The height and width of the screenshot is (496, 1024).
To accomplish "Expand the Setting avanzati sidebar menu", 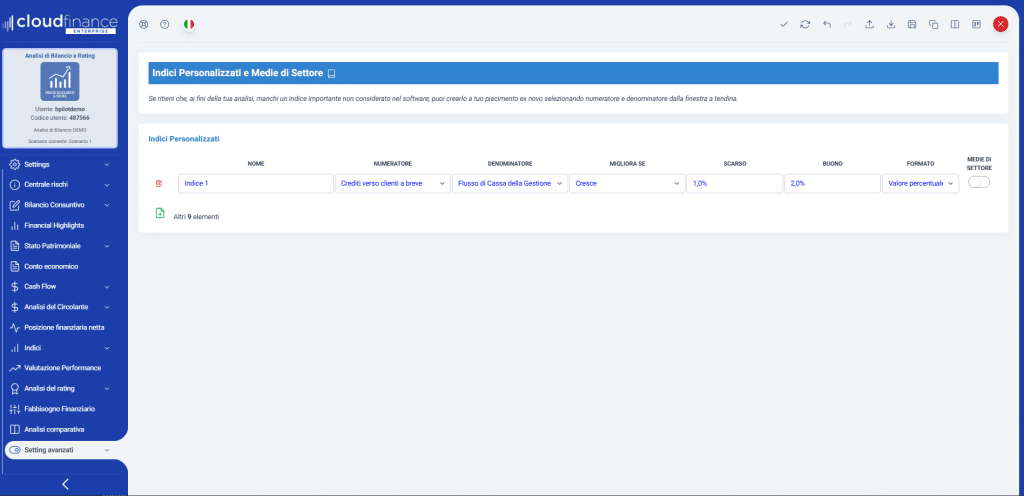I will 60,450.
